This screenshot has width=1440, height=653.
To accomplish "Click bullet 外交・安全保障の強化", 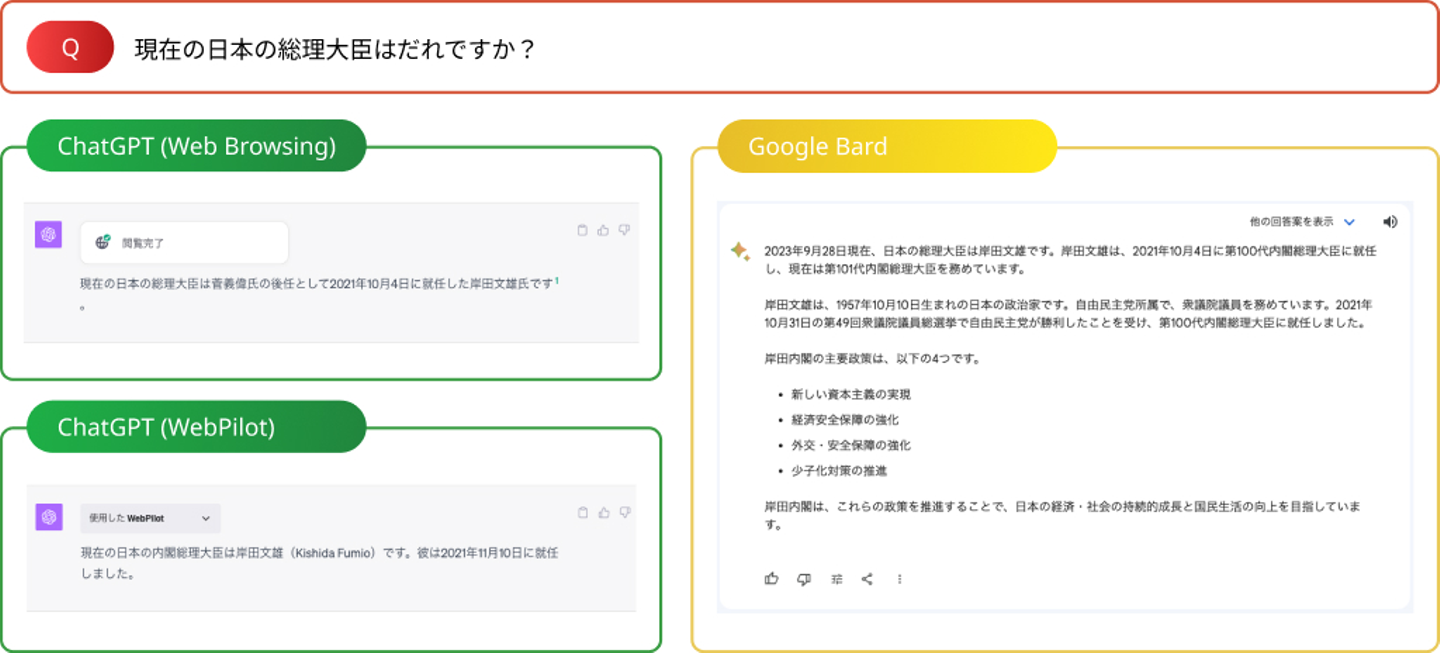I will pos(850,445).
